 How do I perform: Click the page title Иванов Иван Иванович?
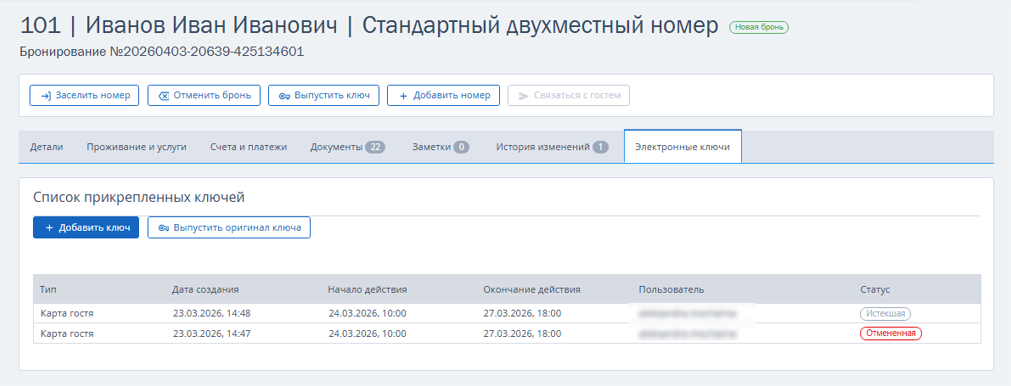pyautogui.click(x=211, y=26)
